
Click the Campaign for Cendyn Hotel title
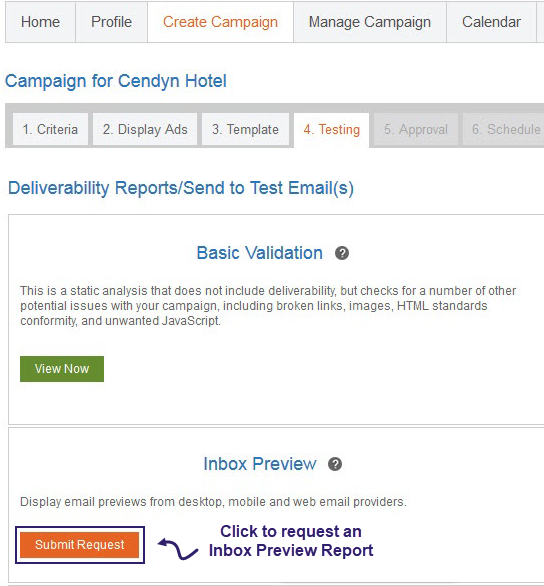[x=116, y=81]
